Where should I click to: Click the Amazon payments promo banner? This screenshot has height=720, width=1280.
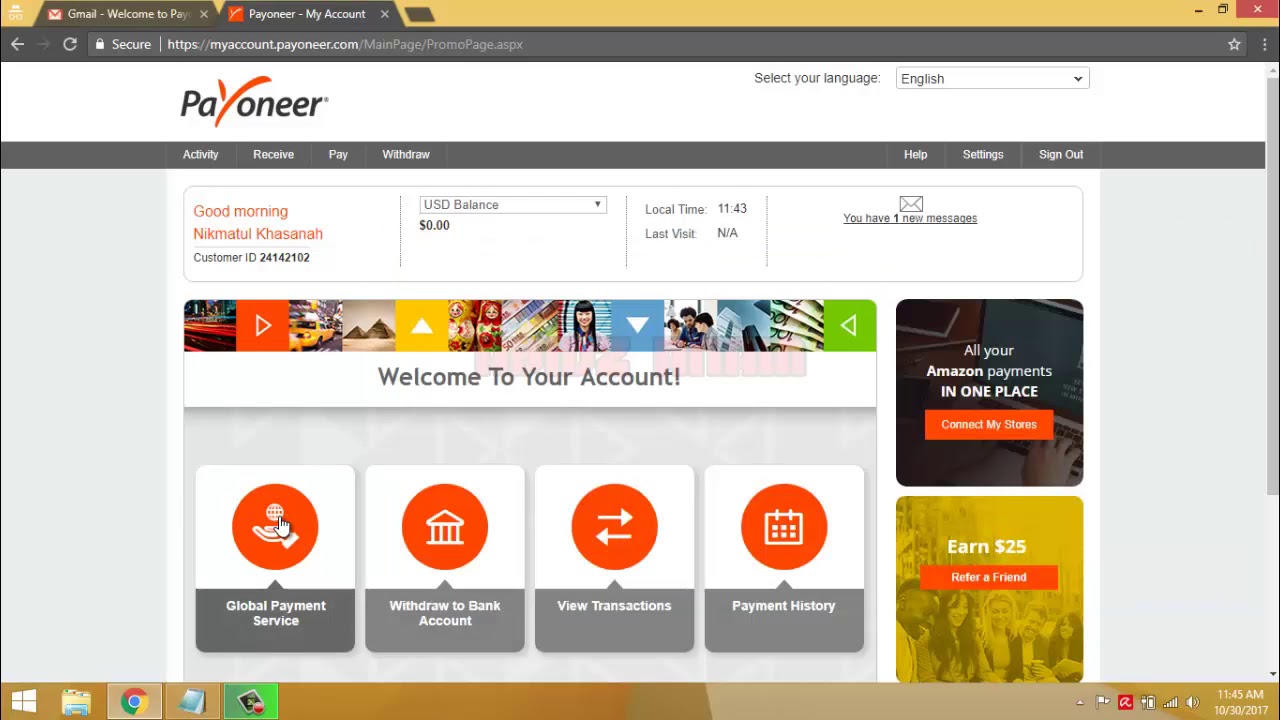pyautogui.click(x=989, y=393)
